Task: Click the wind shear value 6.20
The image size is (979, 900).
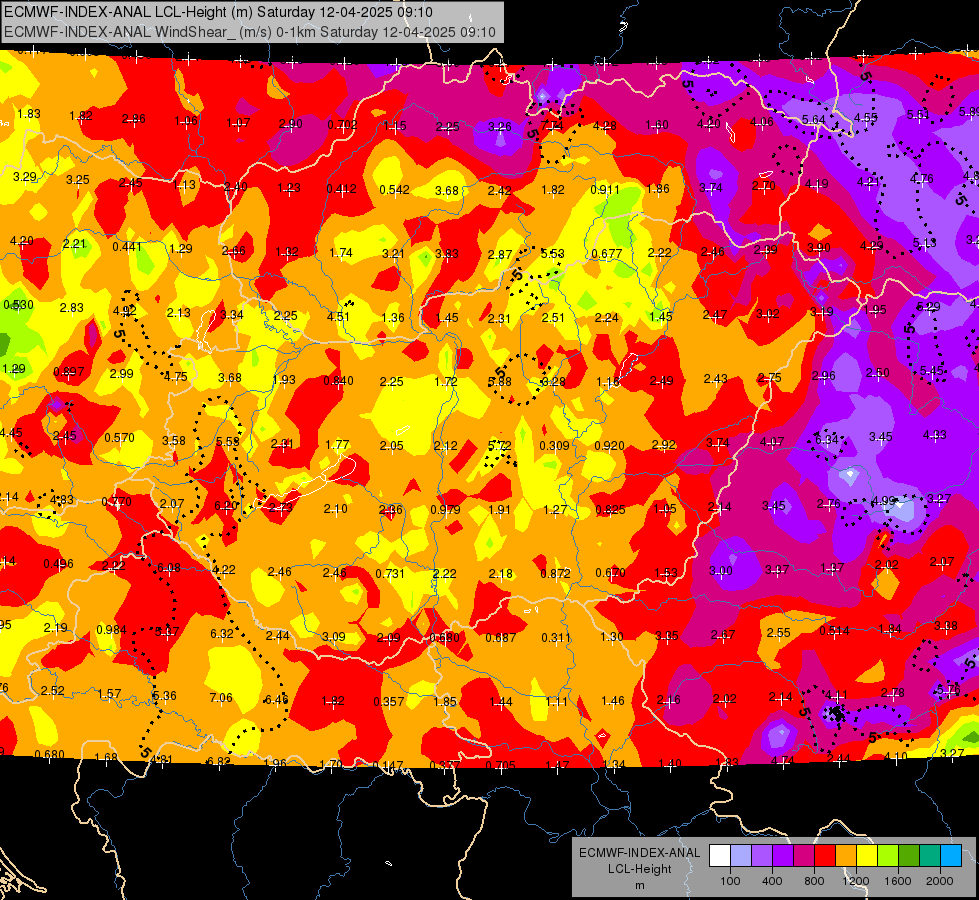Action: tap(226, 506)
